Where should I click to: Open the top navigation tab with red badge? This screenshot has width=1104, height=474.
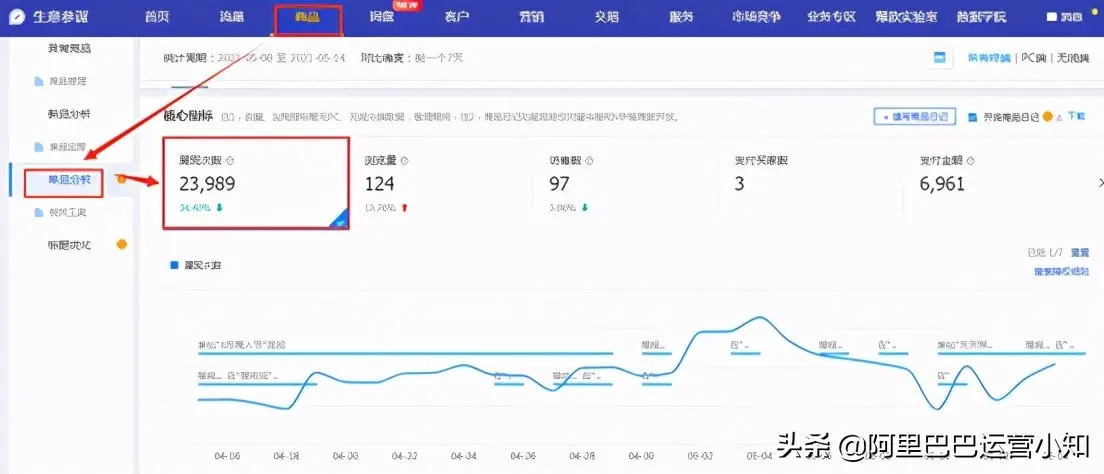(384, 17)
